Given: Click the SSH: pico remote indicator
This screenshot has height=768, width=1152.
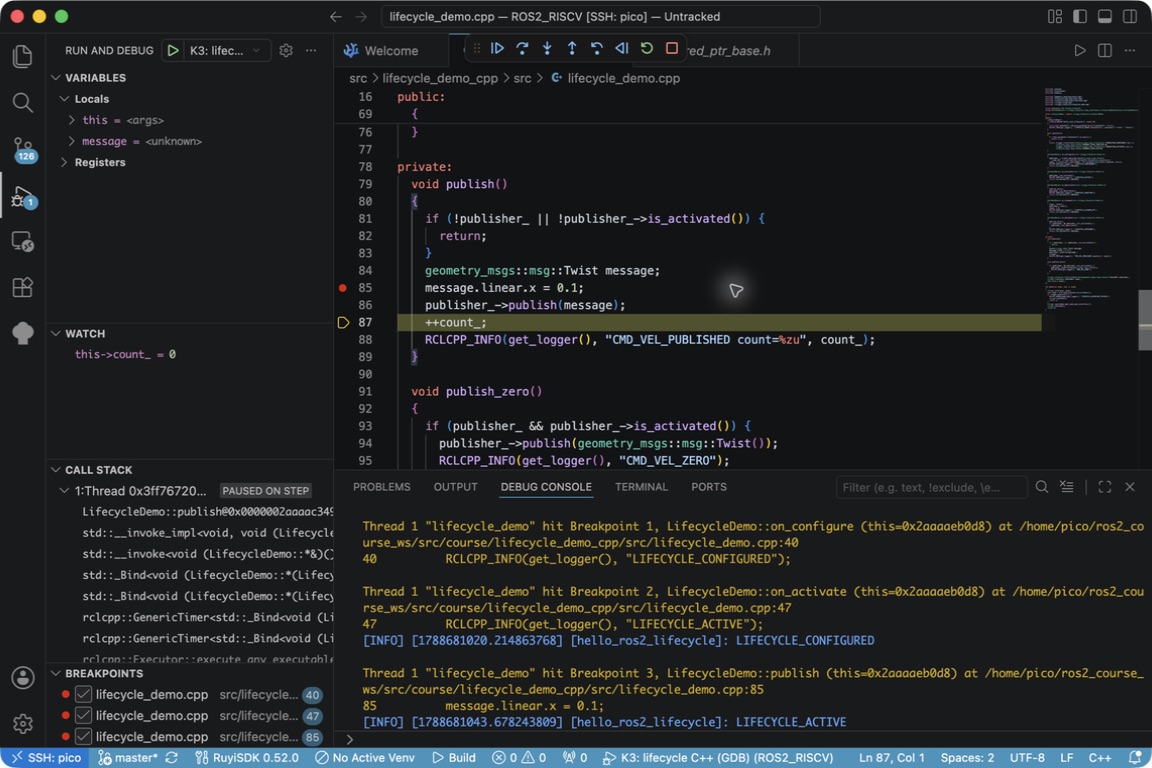Looking at the screenshot, I should point(46,758).
